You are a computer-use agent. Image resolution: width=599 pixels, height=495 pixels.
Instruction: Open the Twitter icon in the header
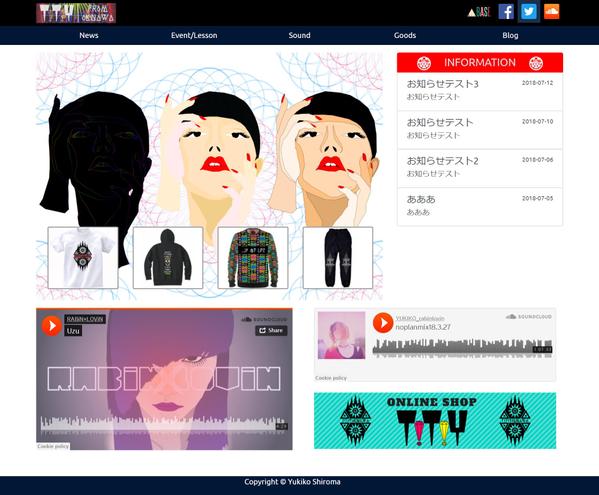pyautogui.click(x=529, y=11)
